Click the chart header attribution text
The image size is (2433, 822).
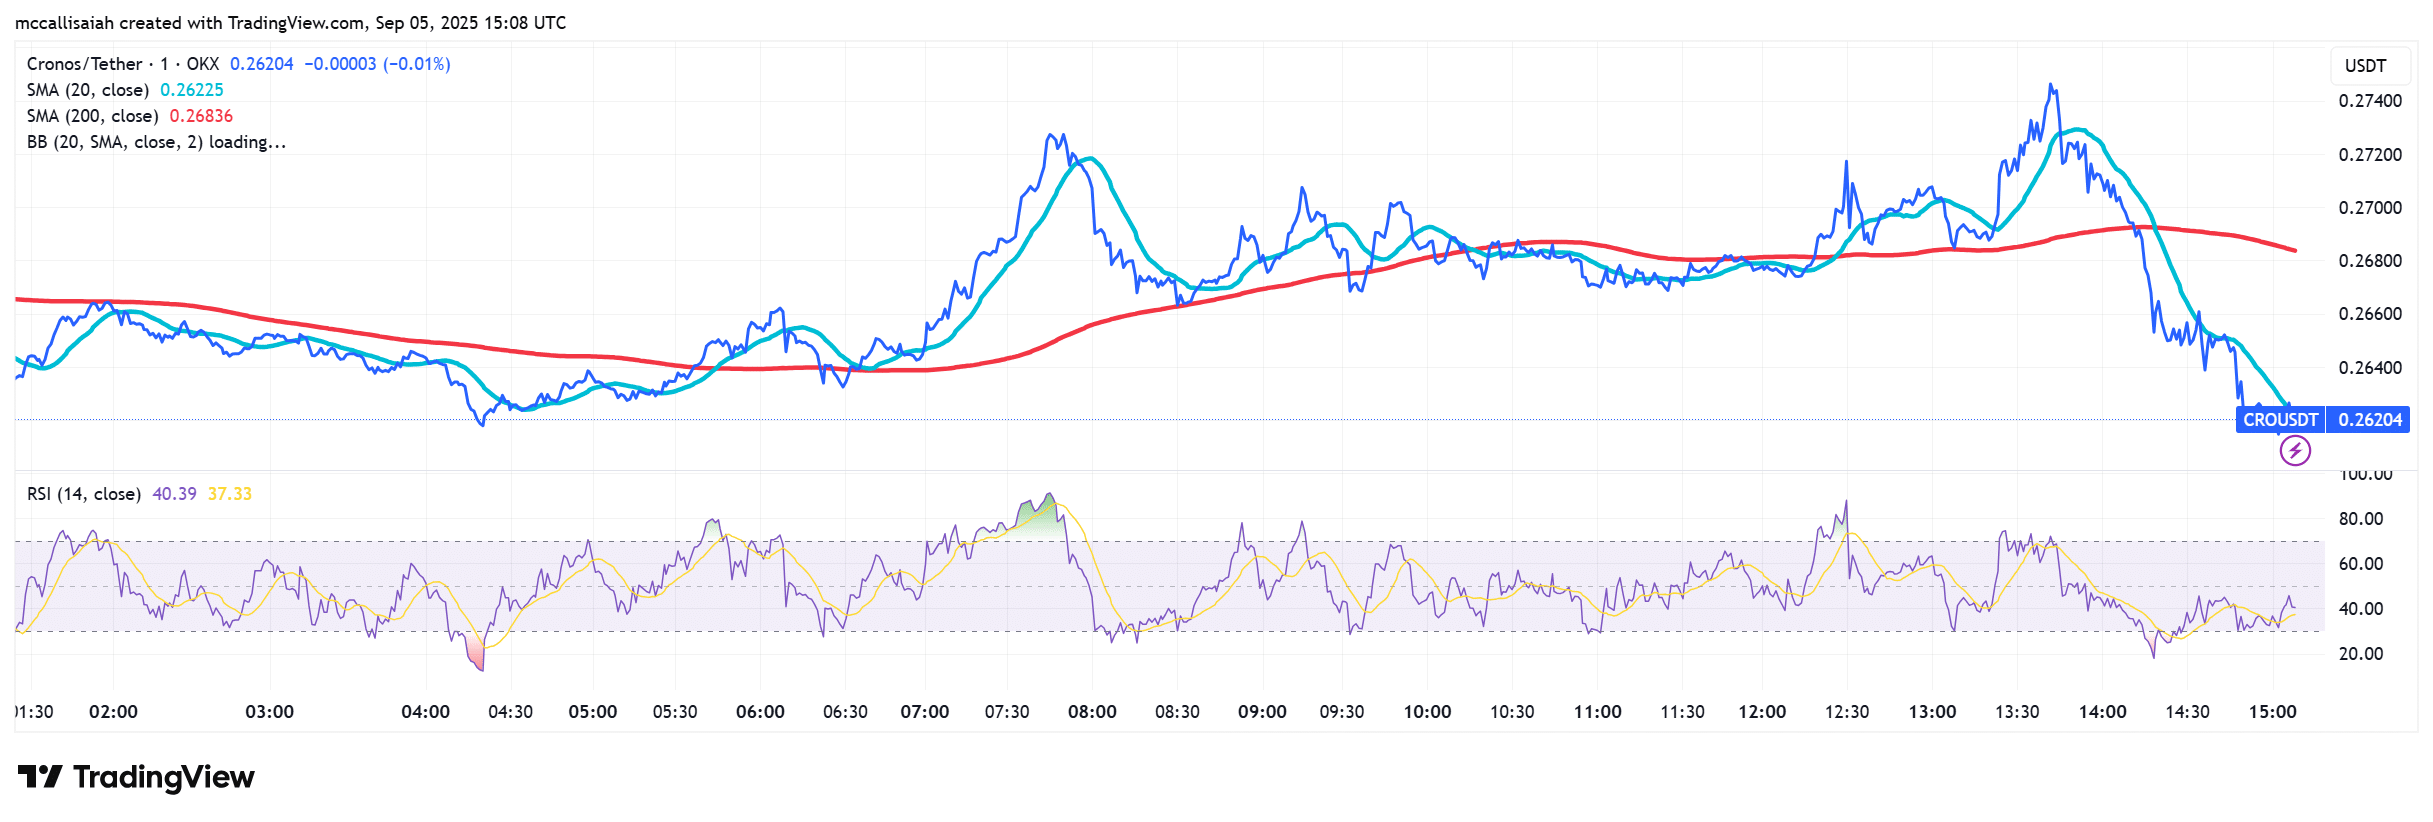point(290,23)
